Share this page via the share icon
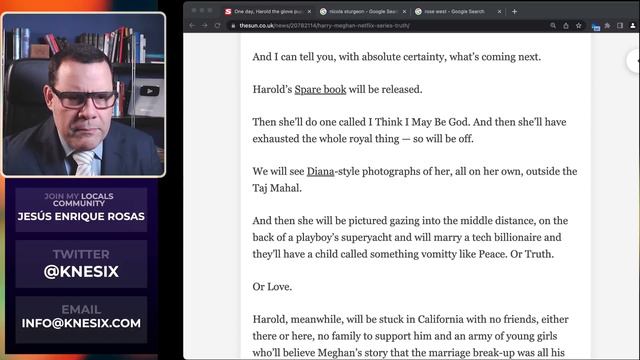Image resolution: width=640 pixels, height=360 pixels. point(566,25)
